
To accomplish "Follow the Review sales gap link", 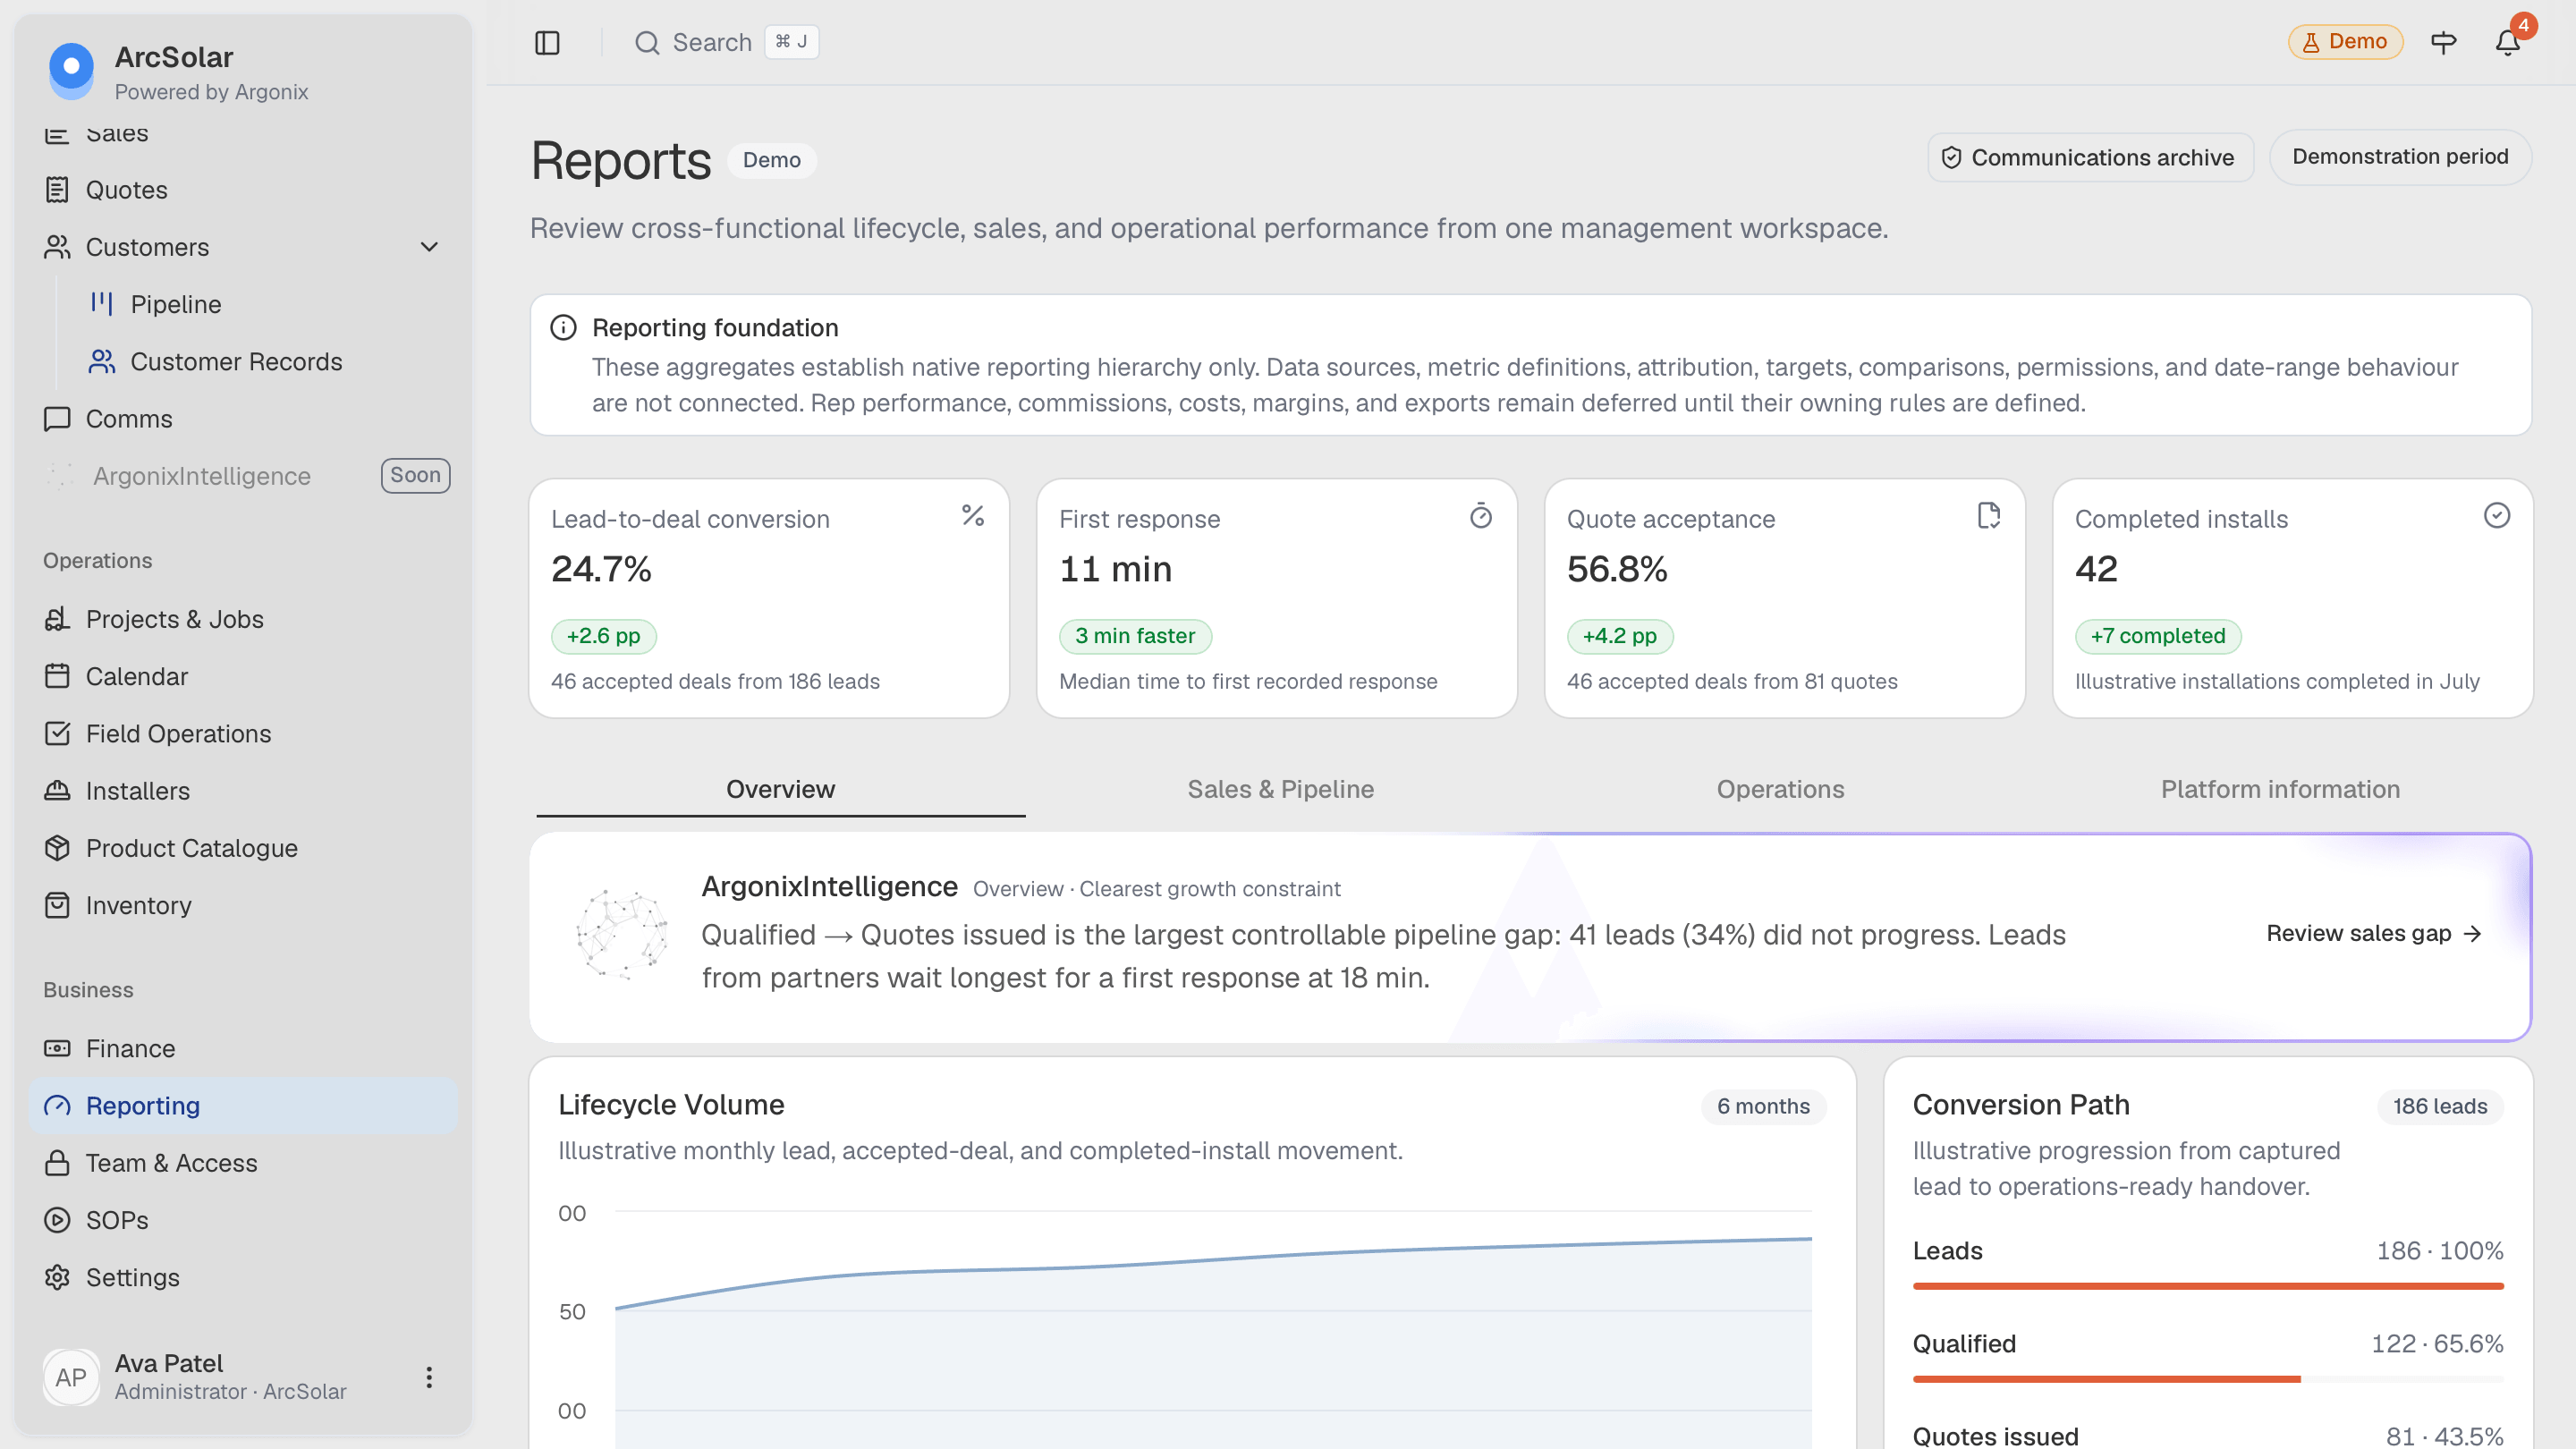I will (2374, 933).
